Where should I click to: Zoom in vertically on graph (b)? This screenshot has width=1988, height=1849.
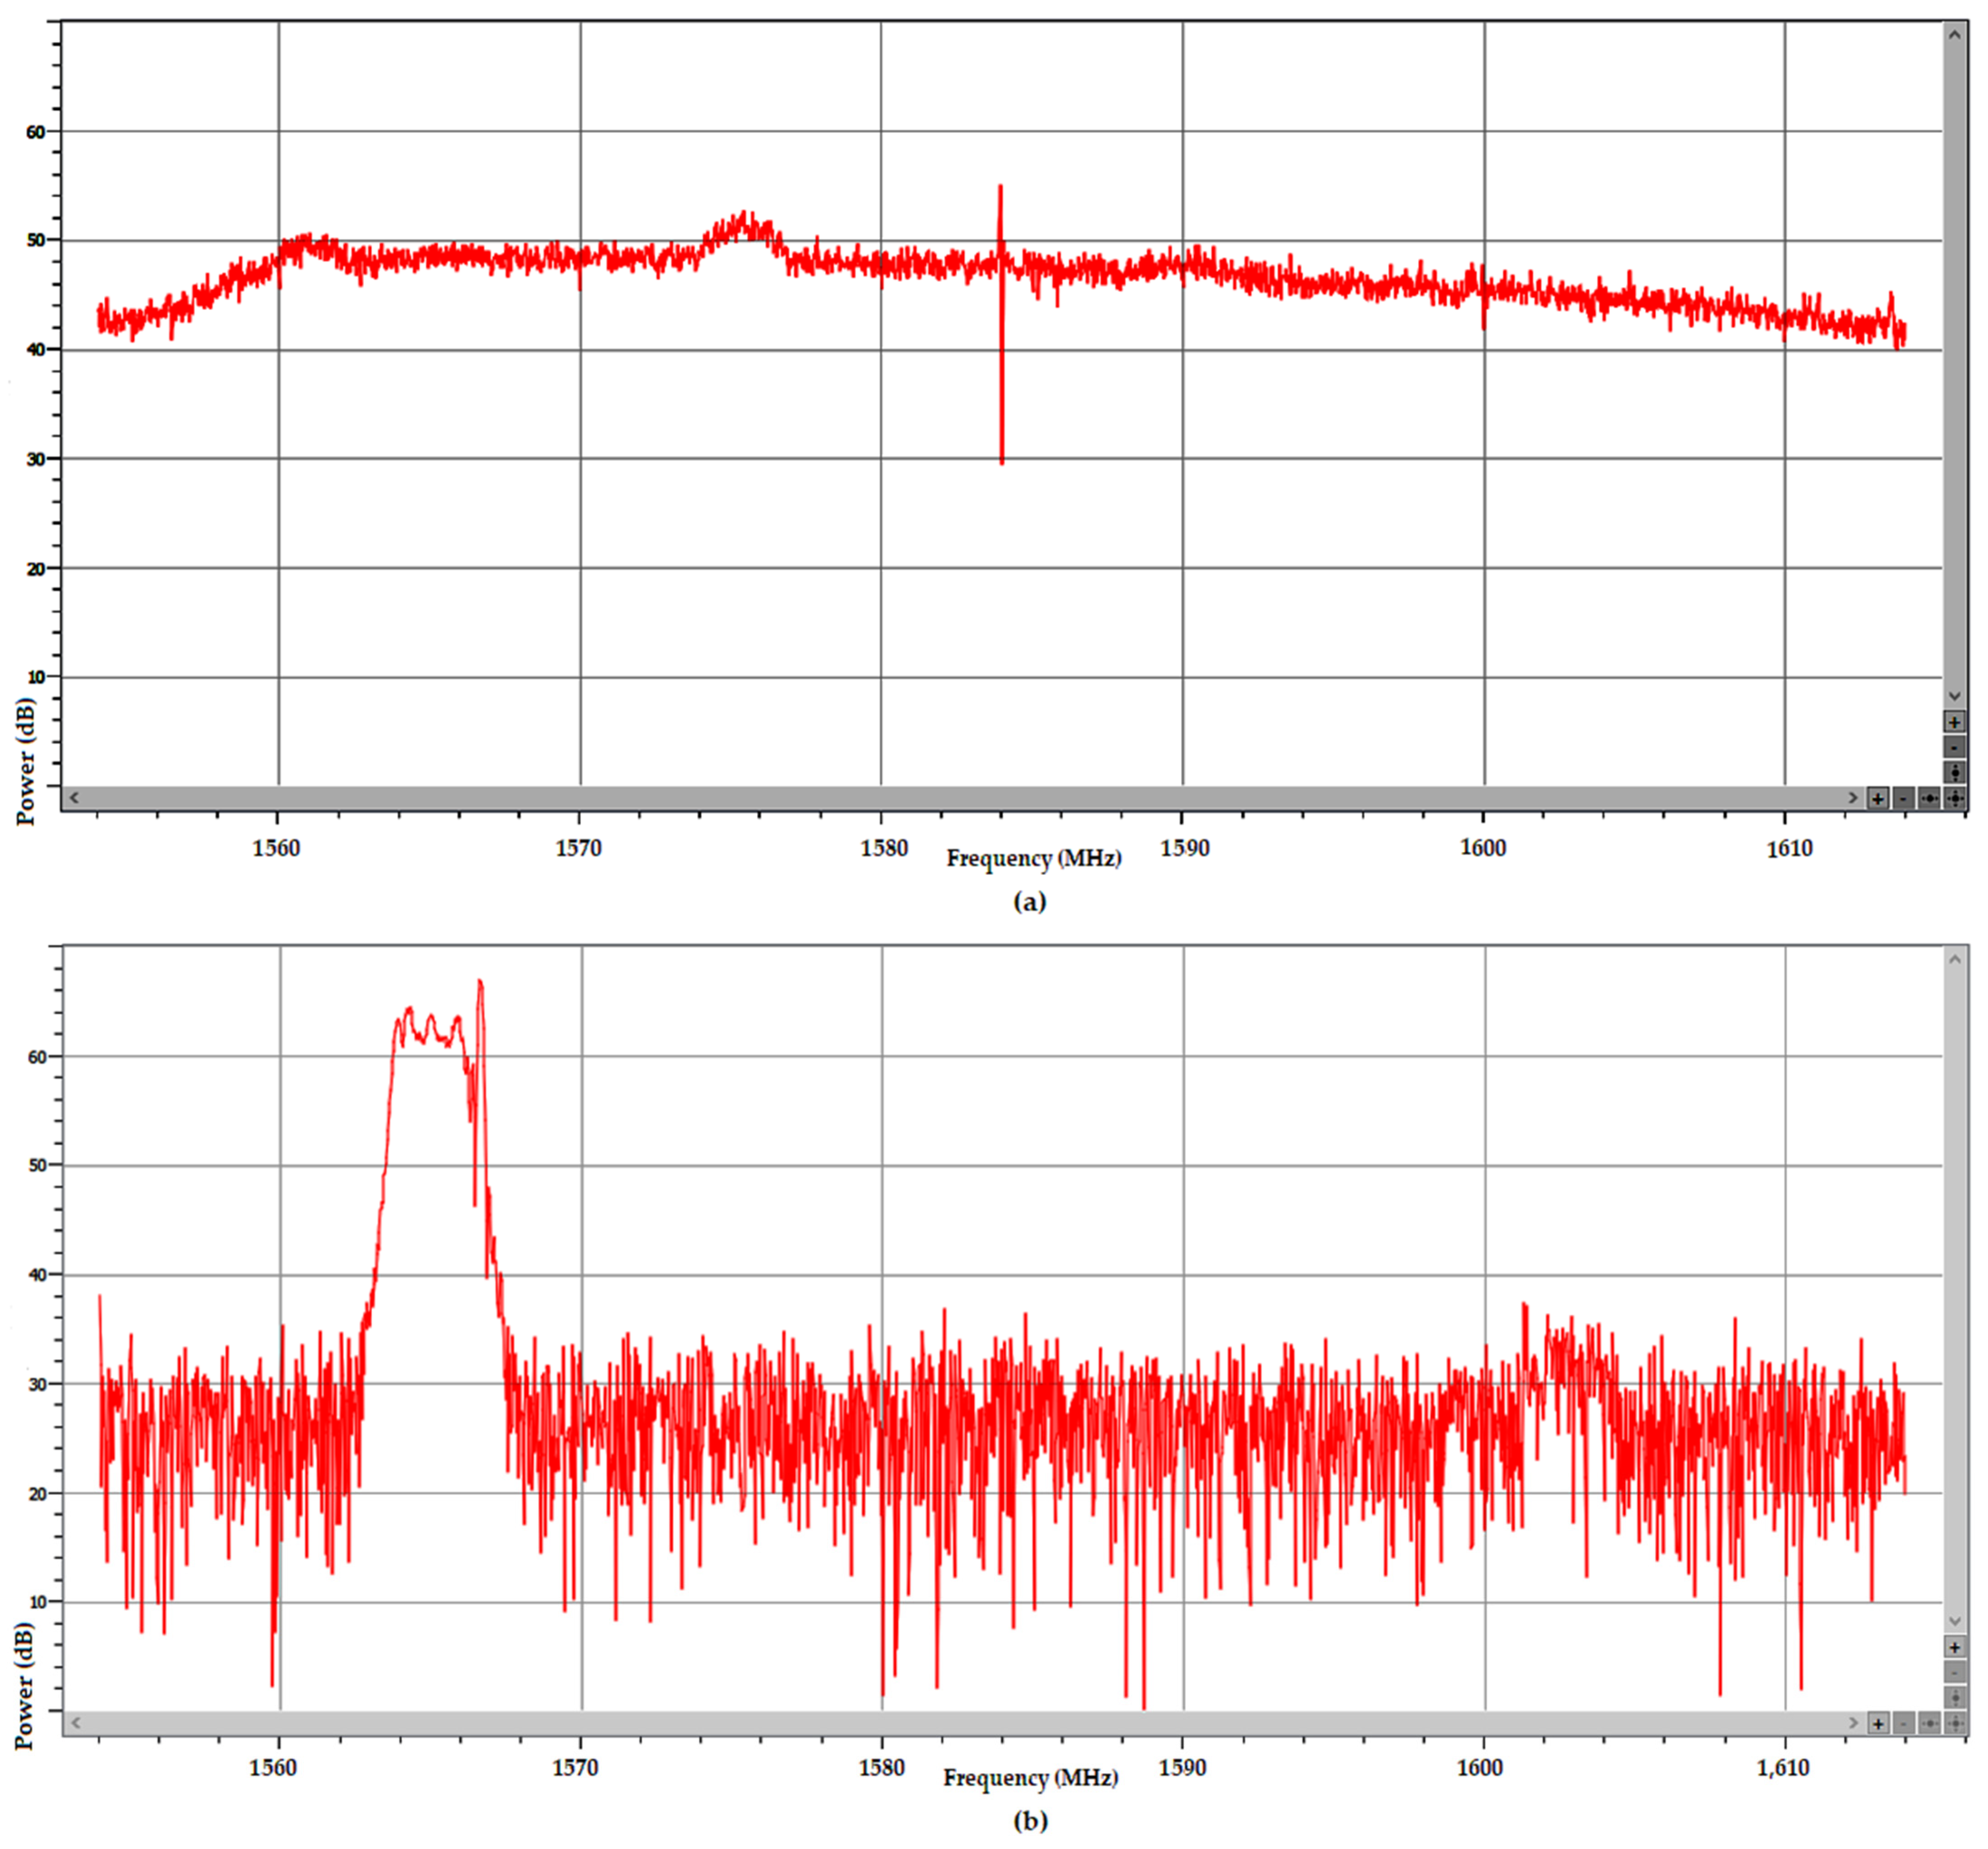(x=1954, y=1646)
